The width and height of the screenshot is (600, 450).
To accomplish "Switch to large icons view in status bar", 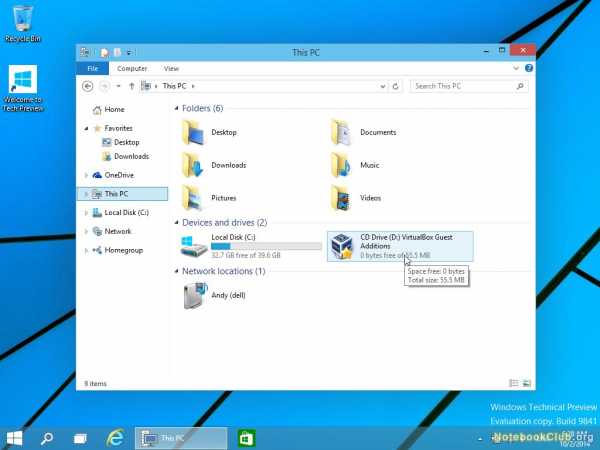I will (x=526, y=383).
